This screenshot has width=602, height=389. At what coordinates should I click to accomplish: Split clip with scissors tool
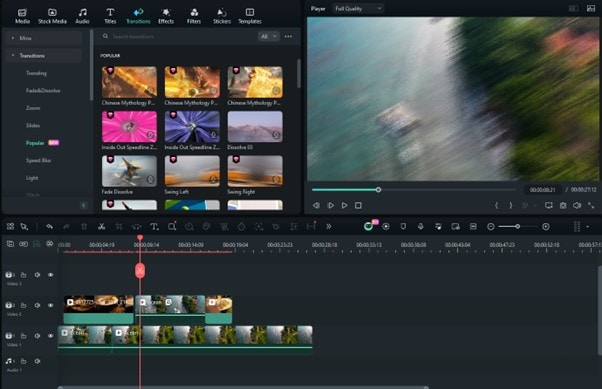click(x=101, y=227)
